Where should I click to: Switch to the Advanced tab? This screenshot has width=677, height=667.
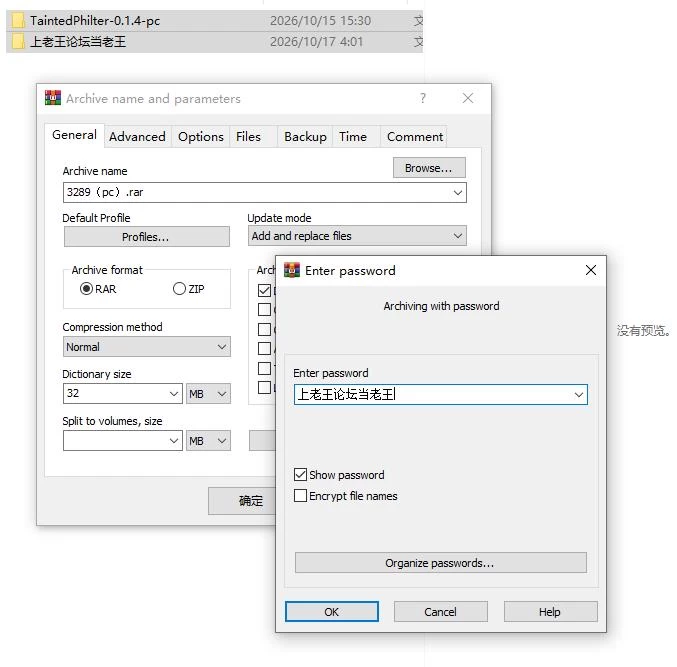tap(137, 137)
